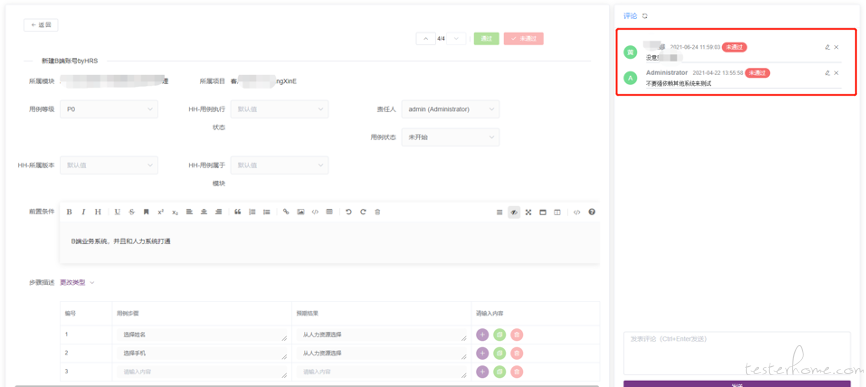Open the HH-用例属子模块 dropdown

(x=279, y=165)
